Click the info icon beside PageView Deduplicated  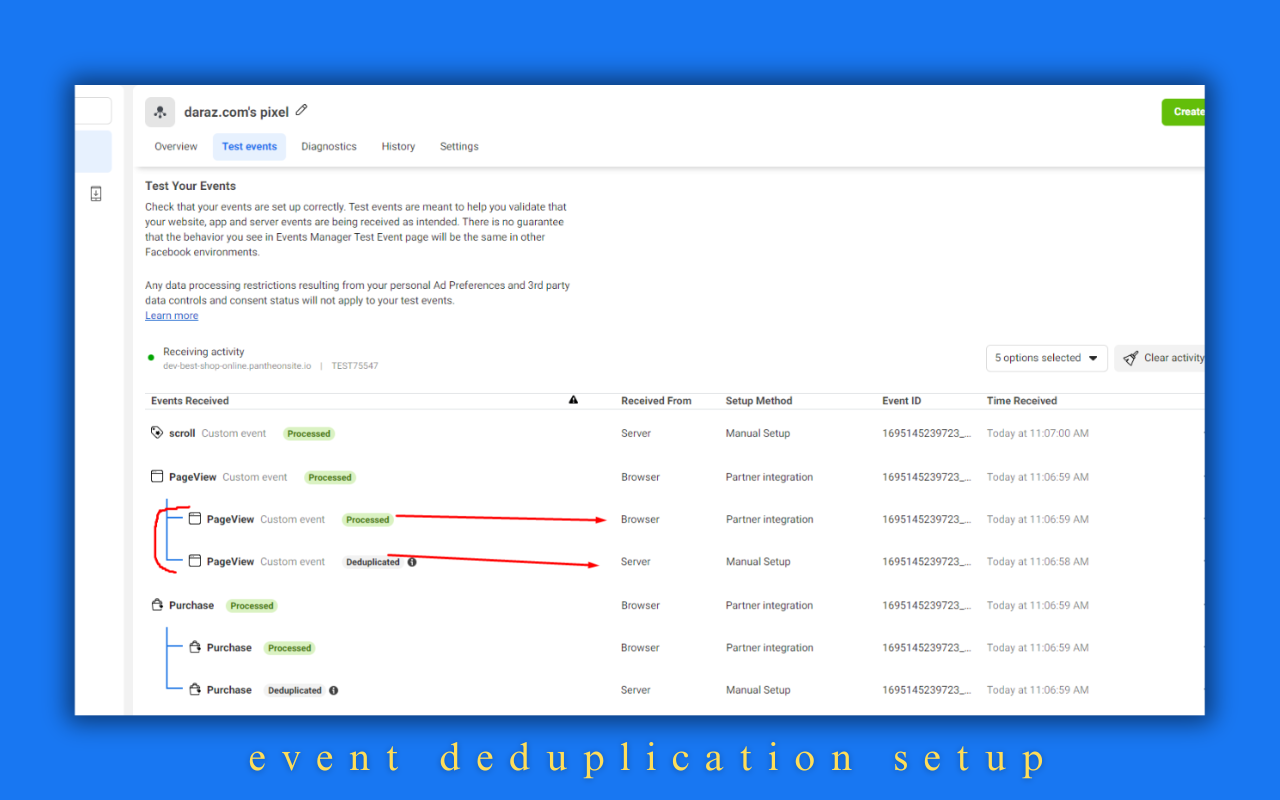click(412, 562)
